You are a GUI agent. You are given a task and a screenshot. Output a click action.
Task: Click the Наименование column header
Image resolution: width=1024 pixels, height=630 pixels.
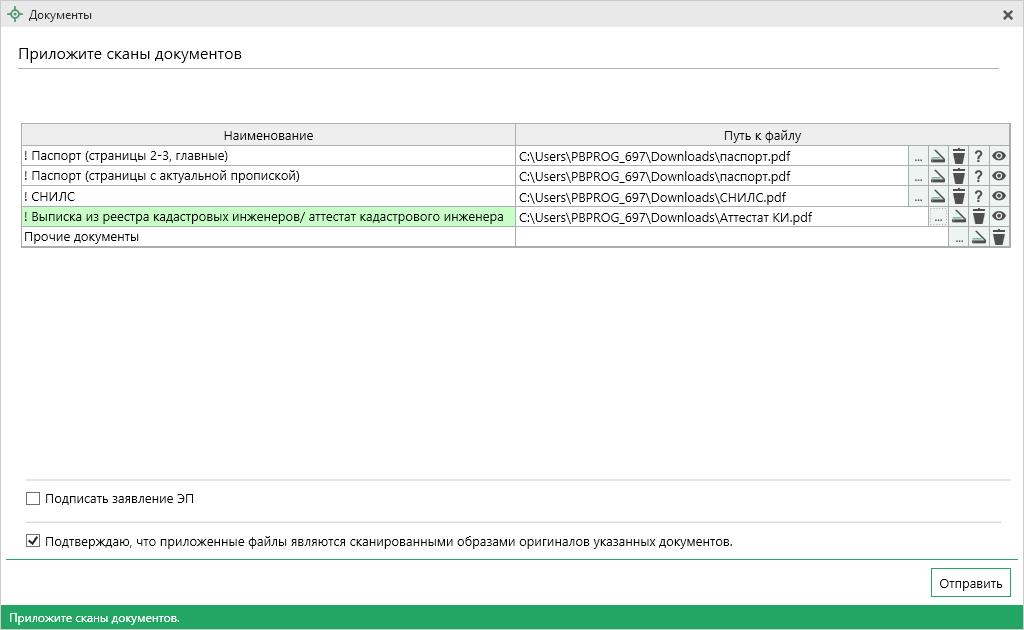(268, 135)
